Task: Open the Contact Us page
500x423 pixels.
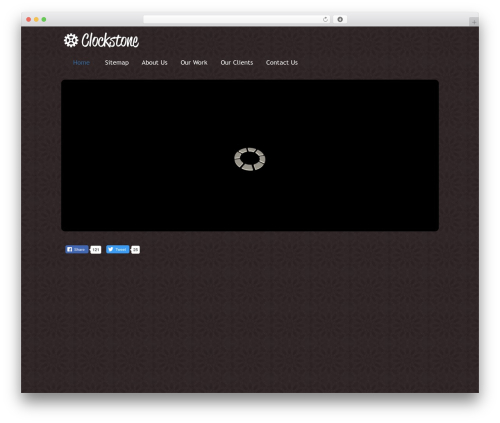Action: click(x=282, y=63)
